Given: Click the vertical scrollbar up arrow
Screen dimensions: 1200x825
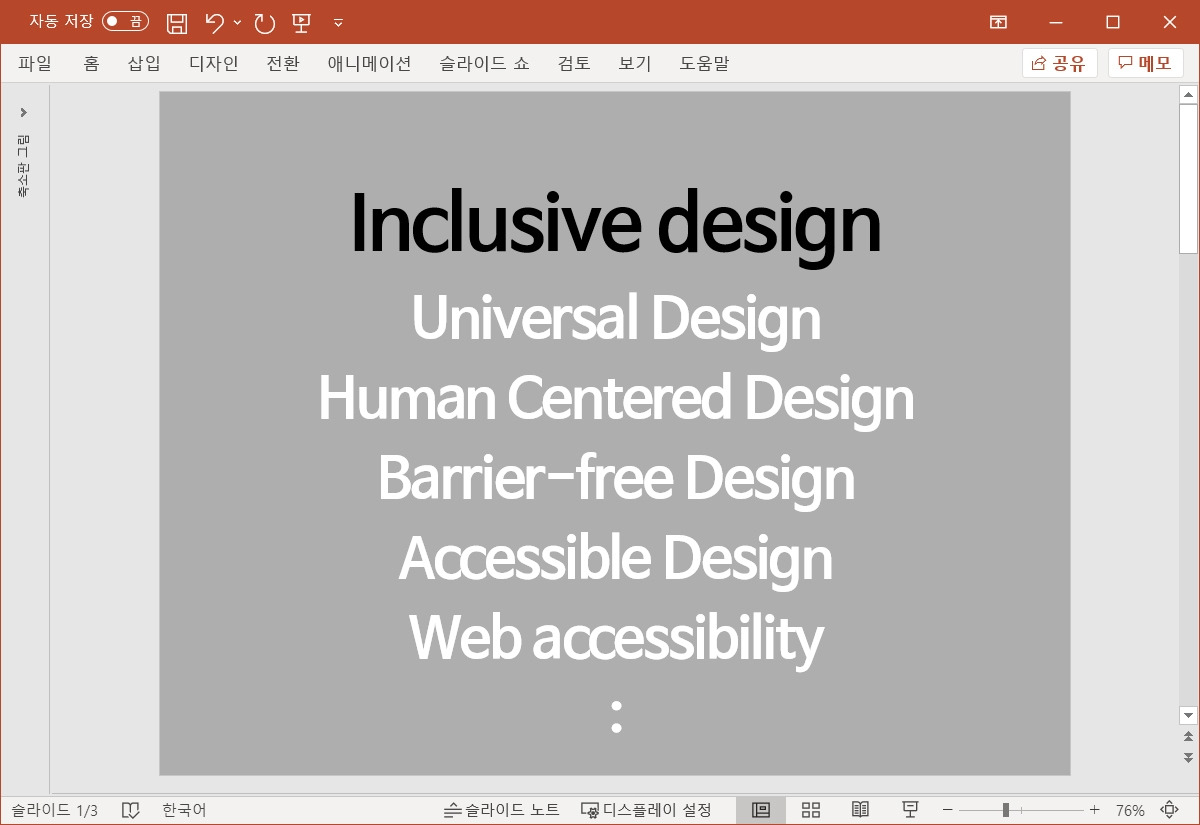Looking at the screenshot, I should point(1188,95).
